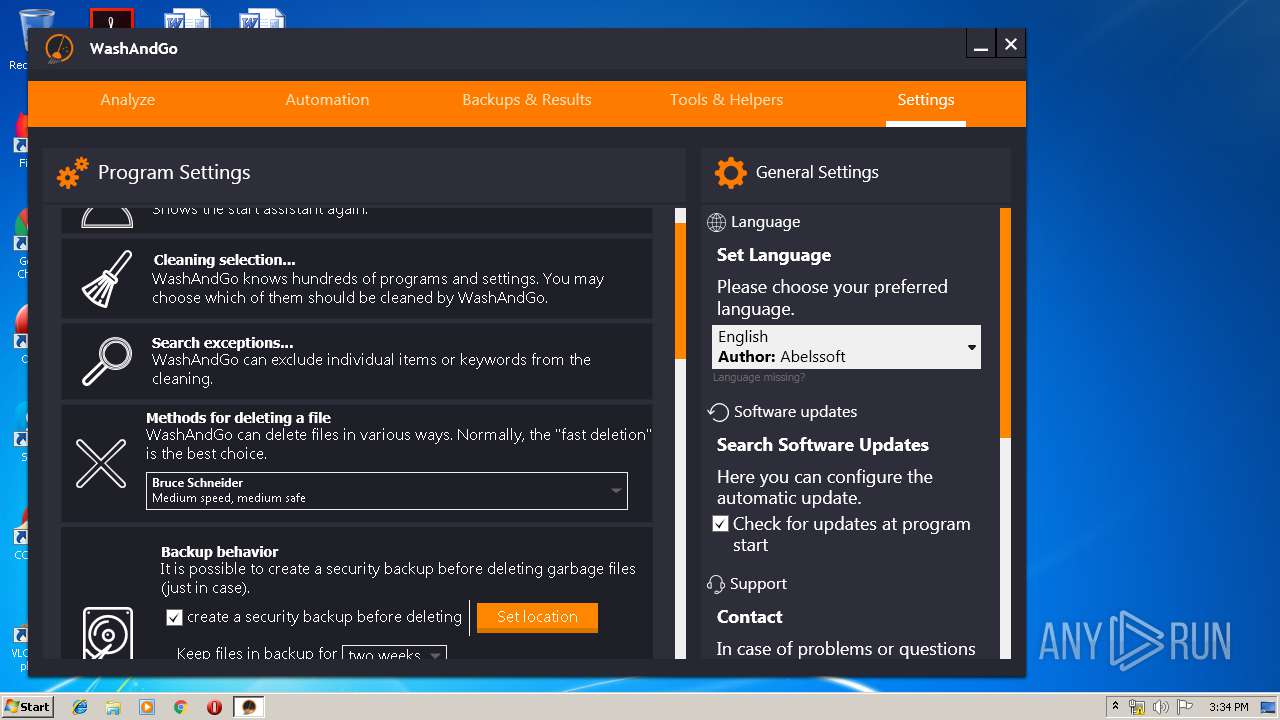
Task: Open the Backups & Results tab
Action: (527, 100)
